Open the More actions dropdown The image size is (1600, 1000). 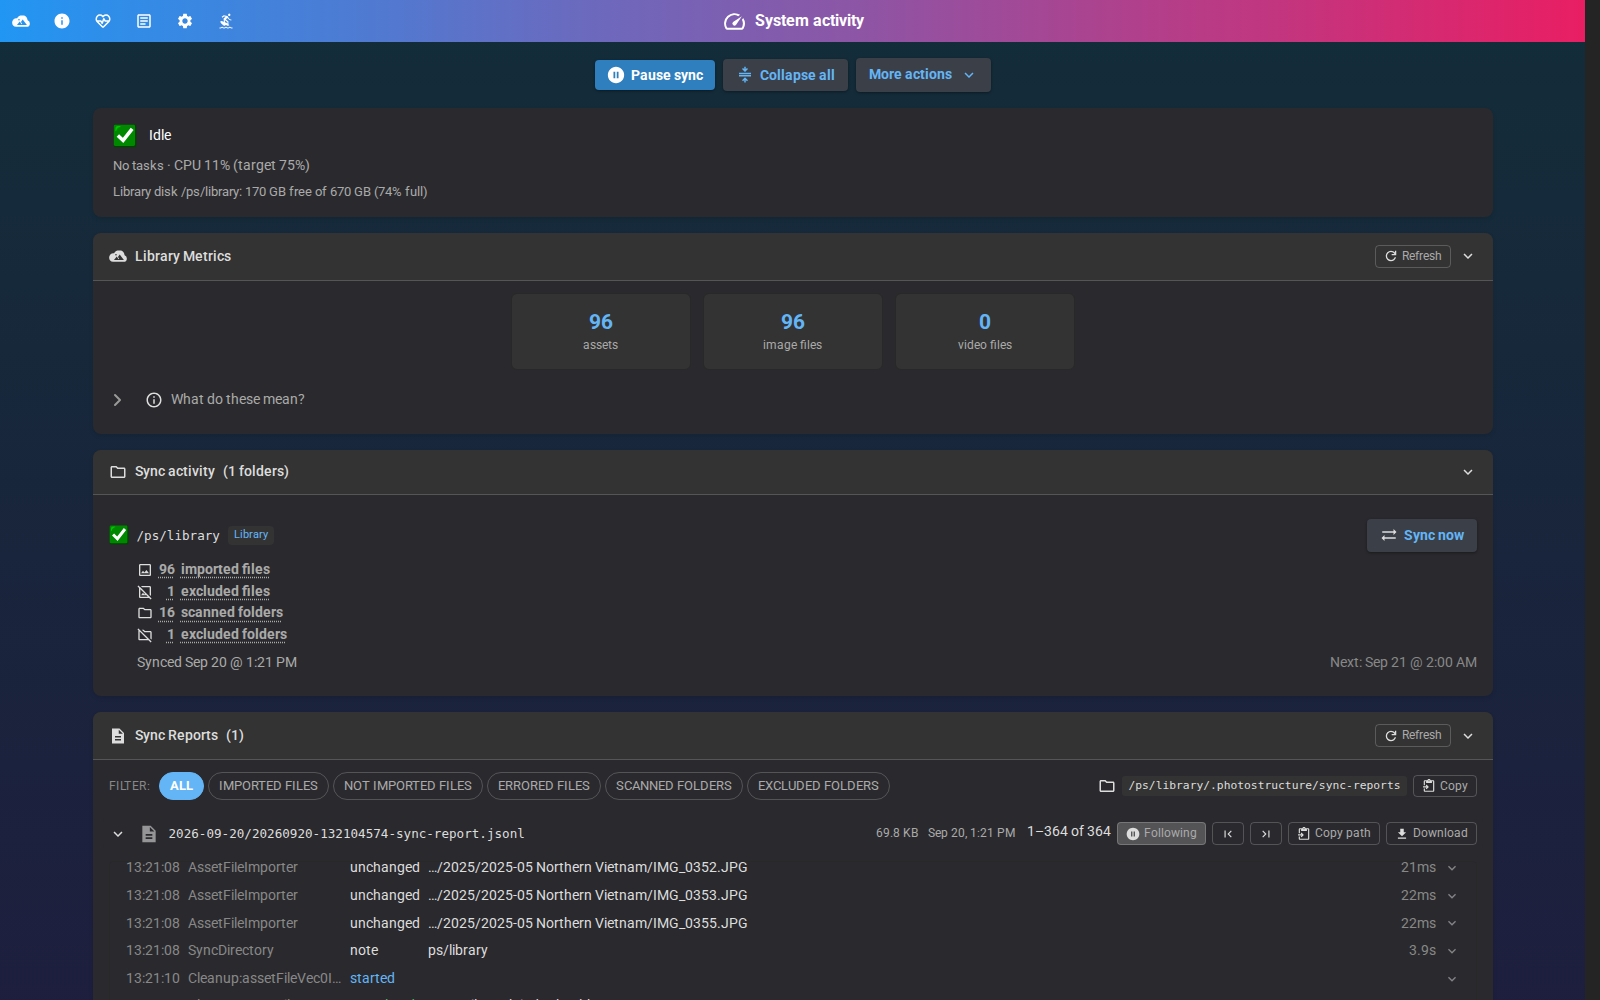923,75
